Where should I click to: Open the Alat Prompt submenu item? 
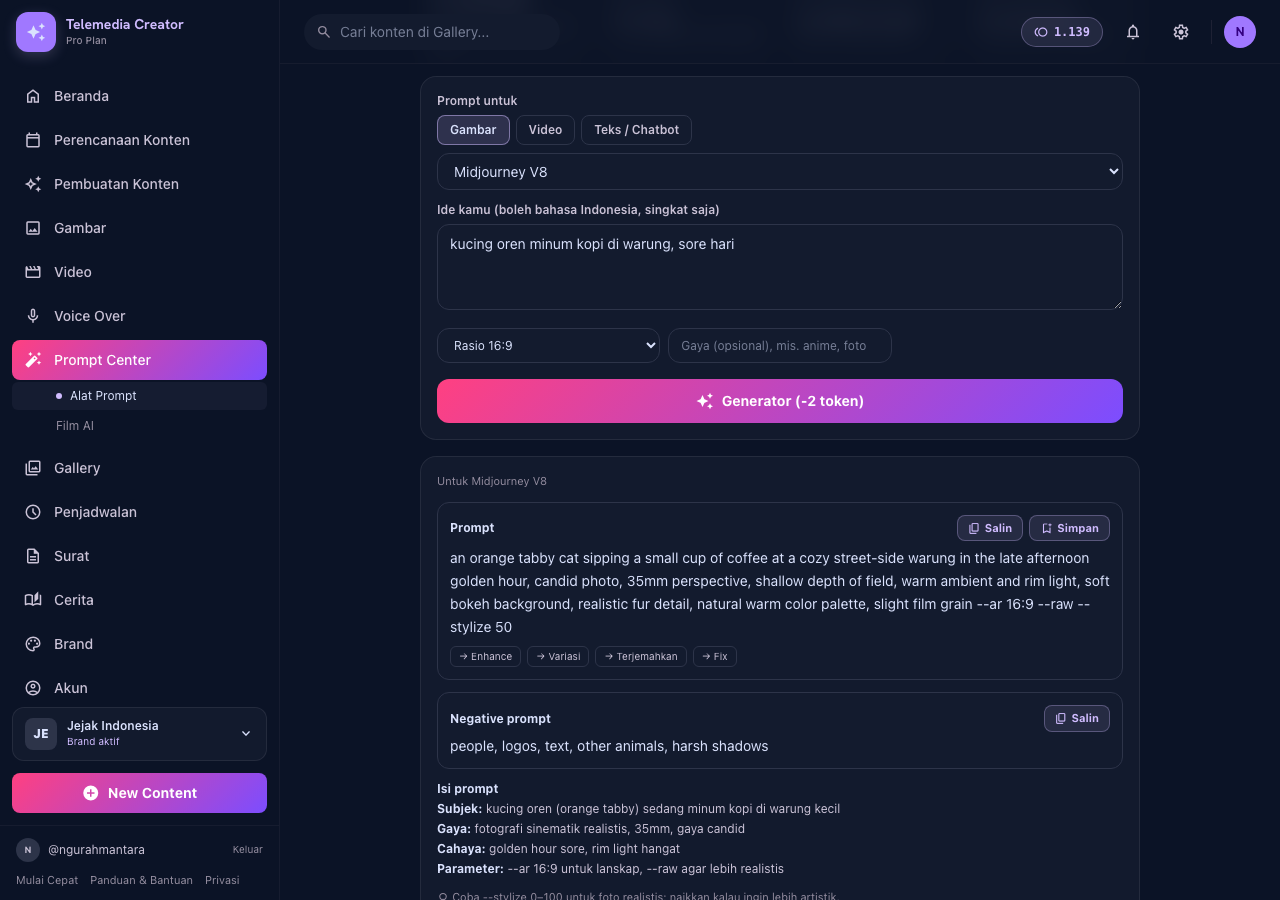(139, 396)
